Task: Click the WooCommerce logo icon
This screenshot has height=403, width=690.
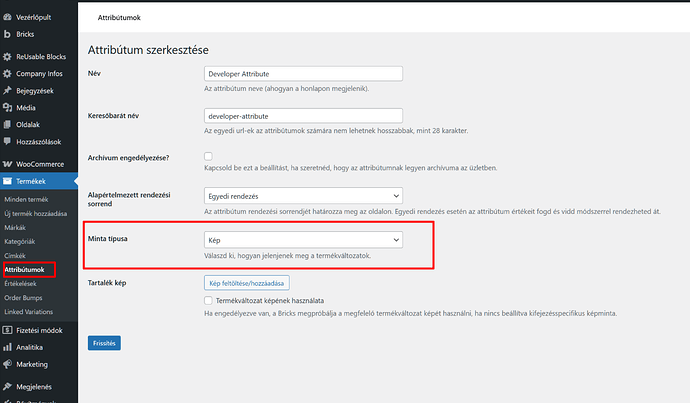Action: pos(7,164)
